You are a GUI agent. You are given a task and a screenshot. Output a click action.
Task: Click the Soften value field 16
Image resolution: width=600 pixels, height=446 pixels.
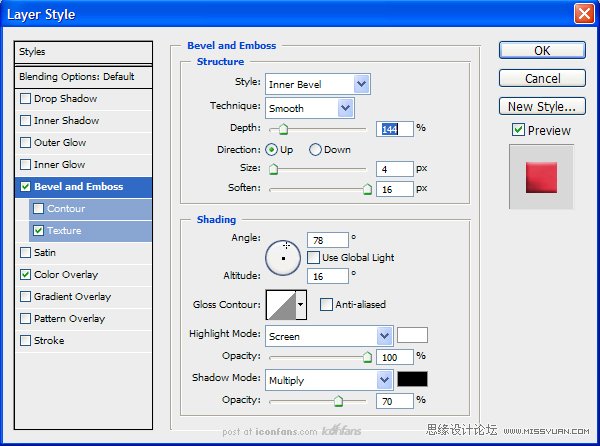pos(395,189)
